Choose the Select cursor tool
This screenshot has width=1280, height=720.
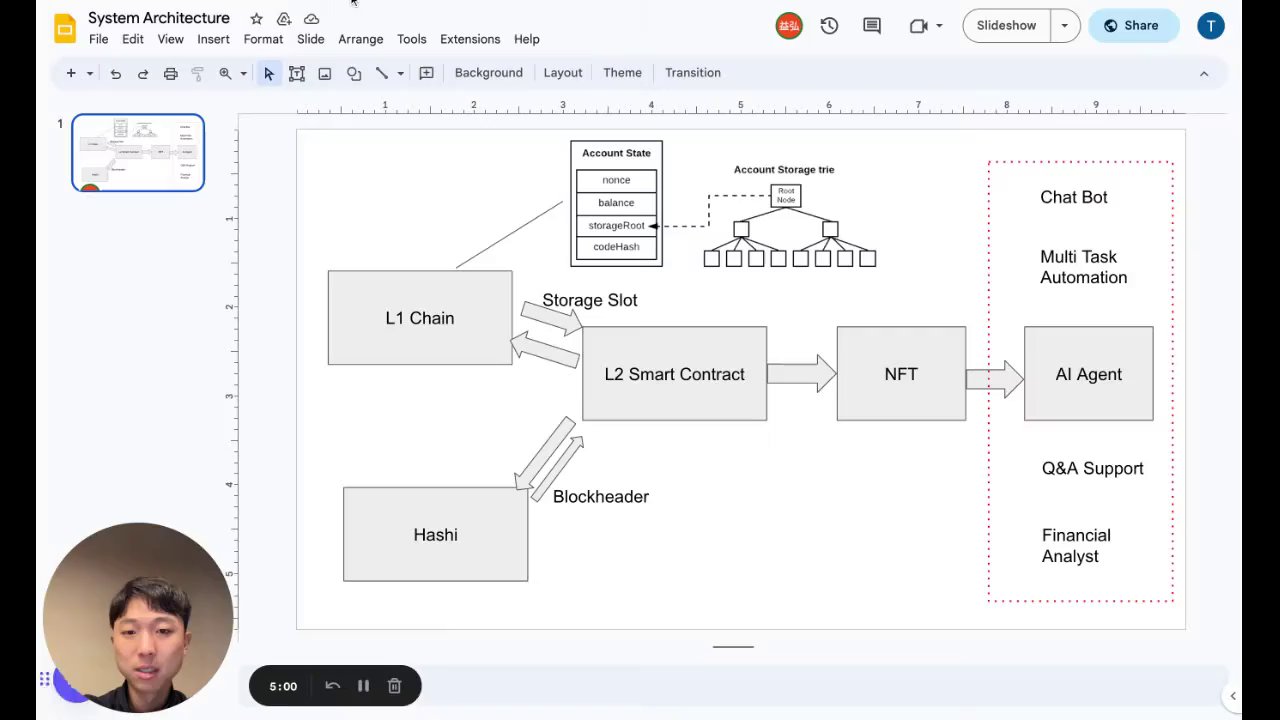pyautogui.click(x=269, y=73)
